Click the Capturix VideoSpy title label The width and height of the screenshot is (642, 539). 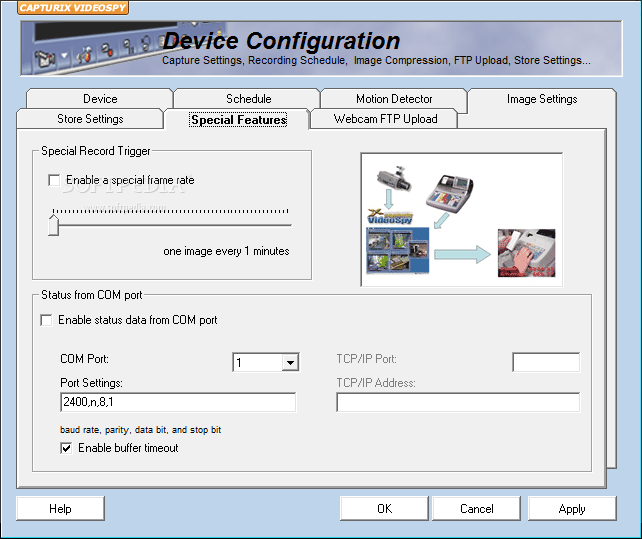(73, 8)
